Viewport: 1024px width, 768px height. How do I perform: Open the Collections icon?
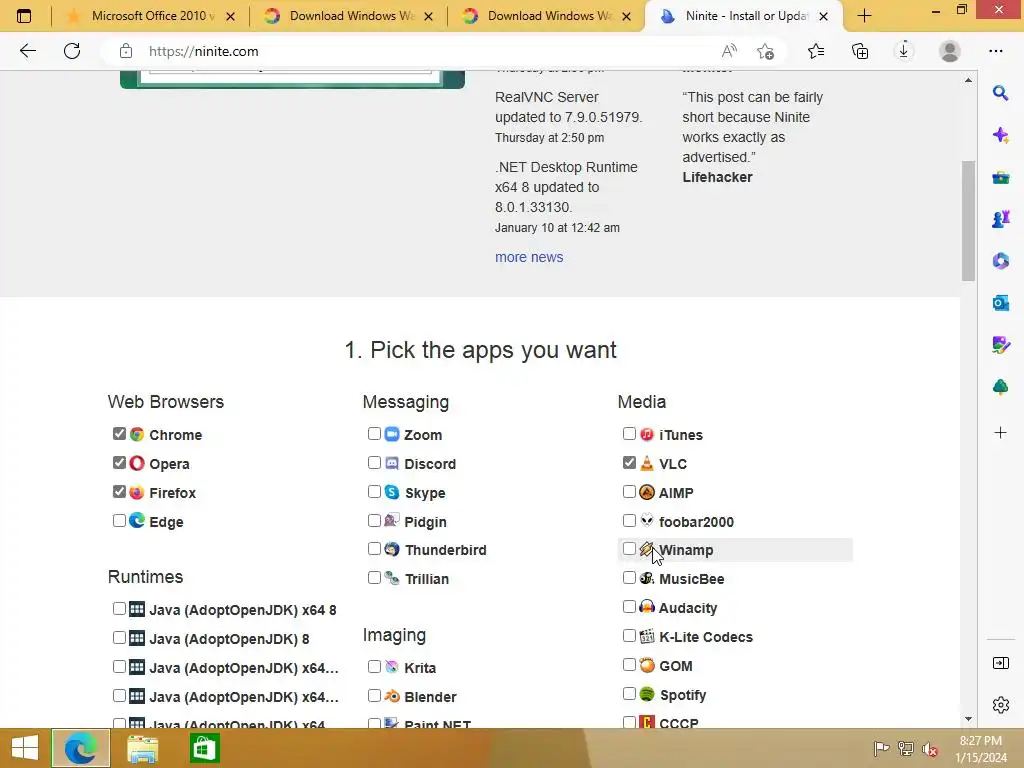860,51
